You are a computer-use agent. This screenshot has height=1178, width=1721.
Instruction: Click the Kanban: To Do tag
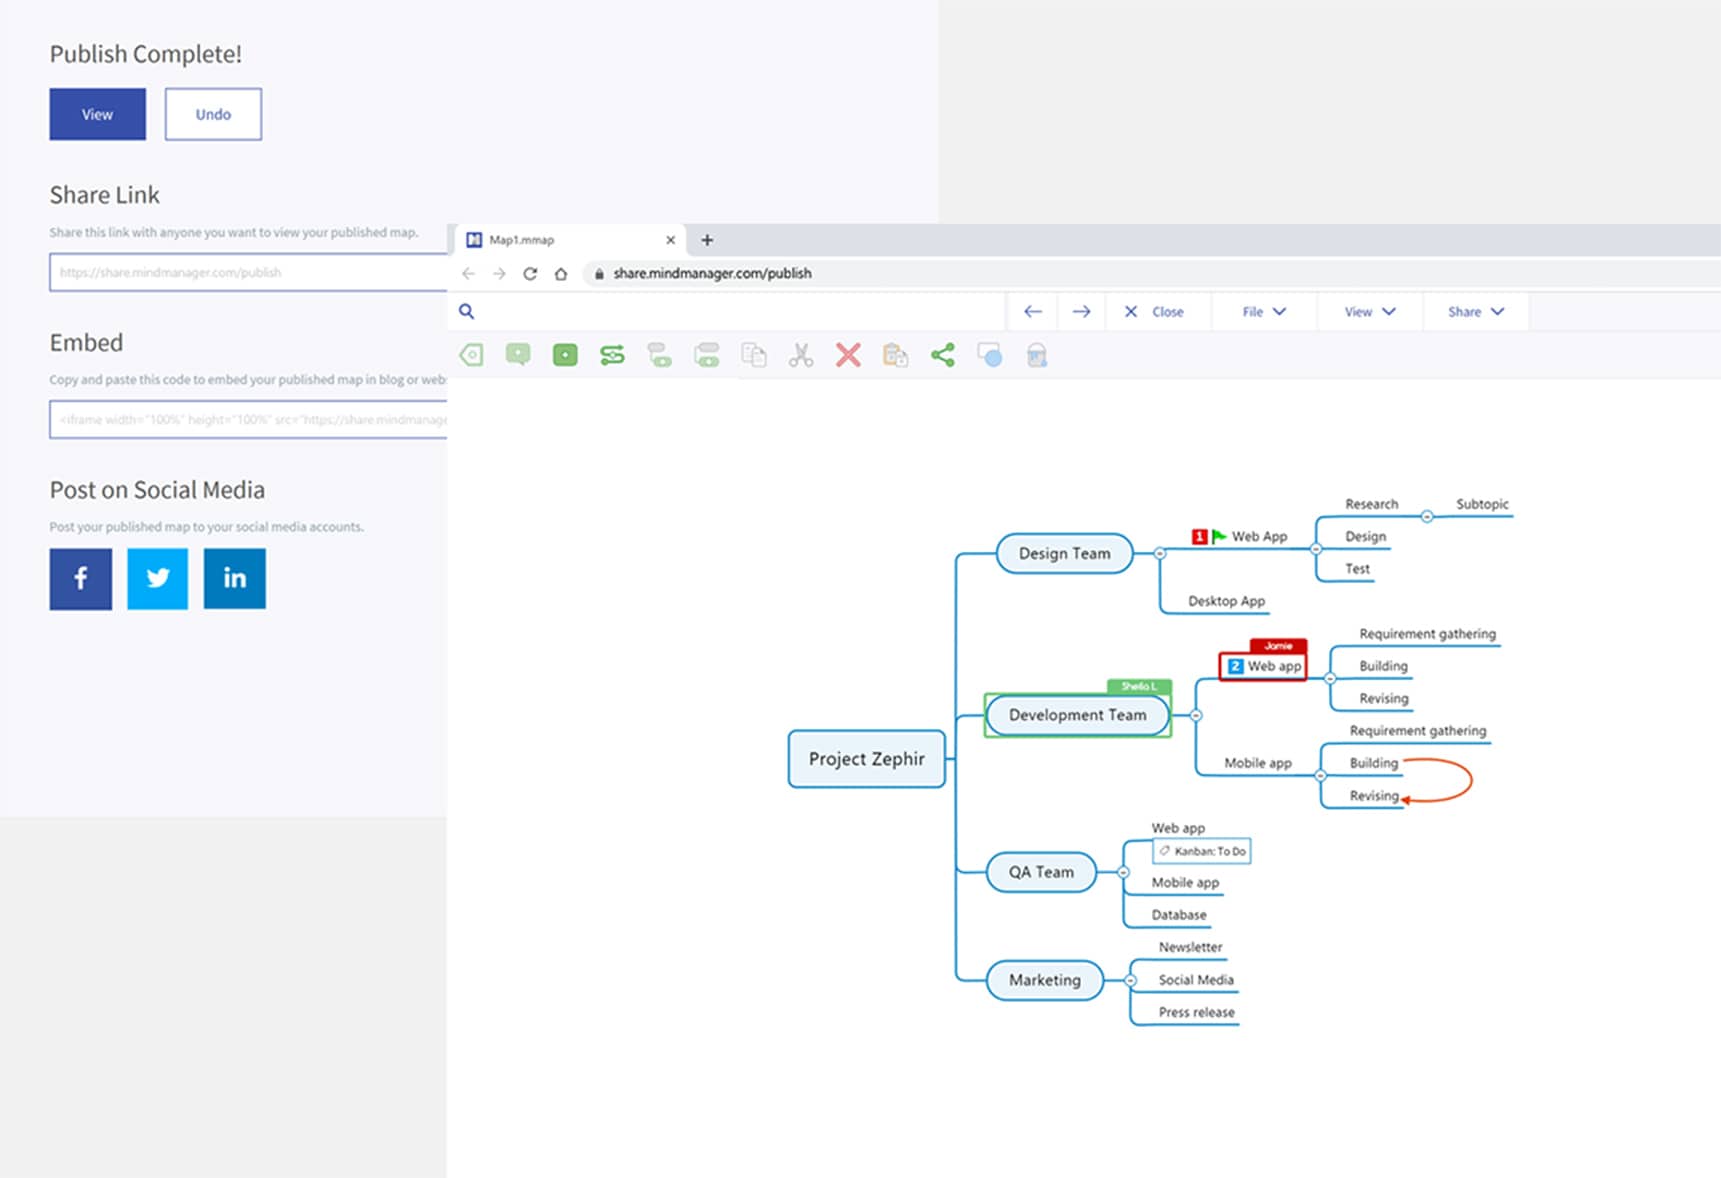tap(1202, 851)
